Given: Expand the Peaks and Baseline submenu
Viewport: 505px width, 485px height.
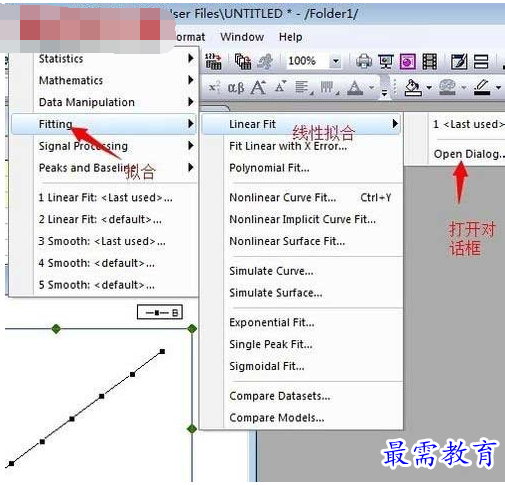Looking at the screenshot, I should coord(105,168).
